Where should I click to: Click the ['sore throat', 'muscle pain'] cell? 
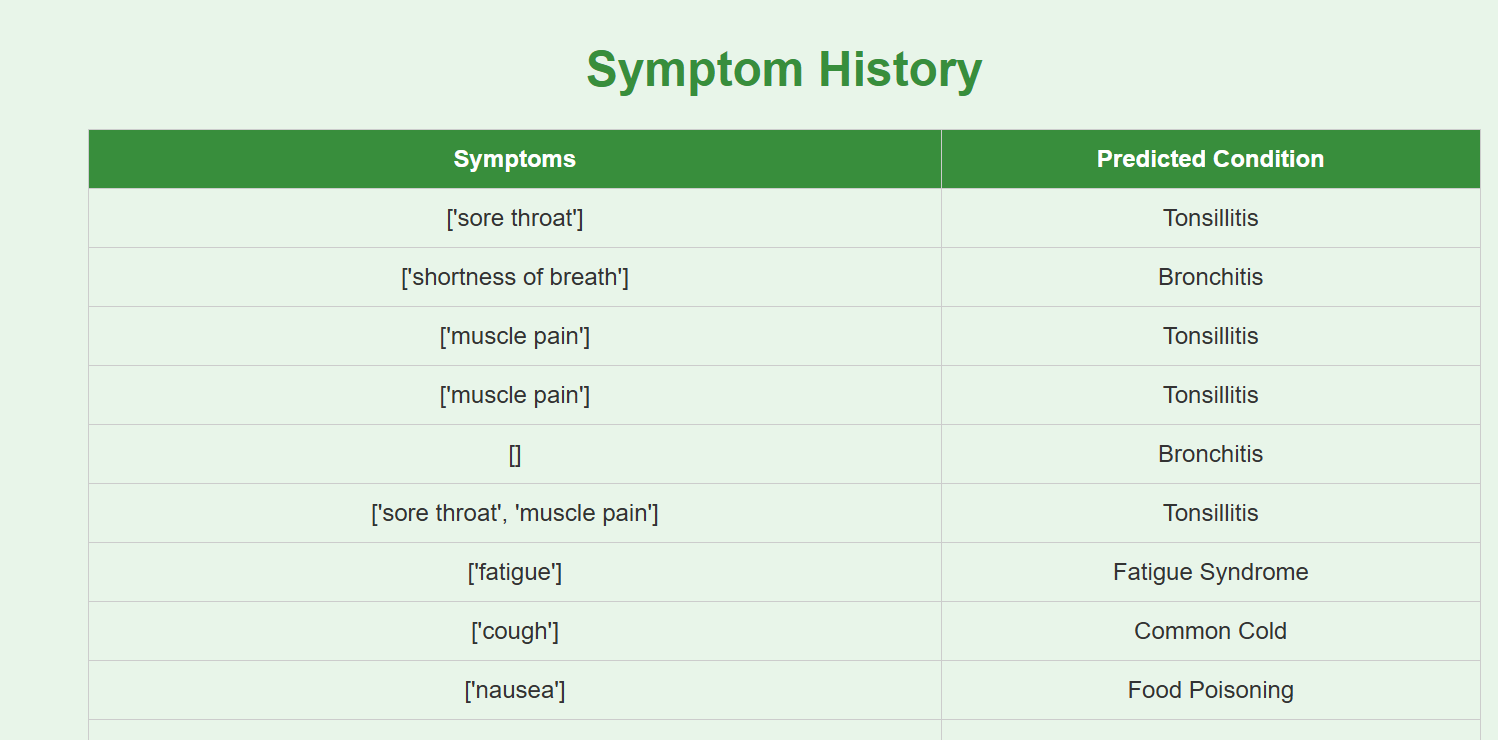coord(515,513)
